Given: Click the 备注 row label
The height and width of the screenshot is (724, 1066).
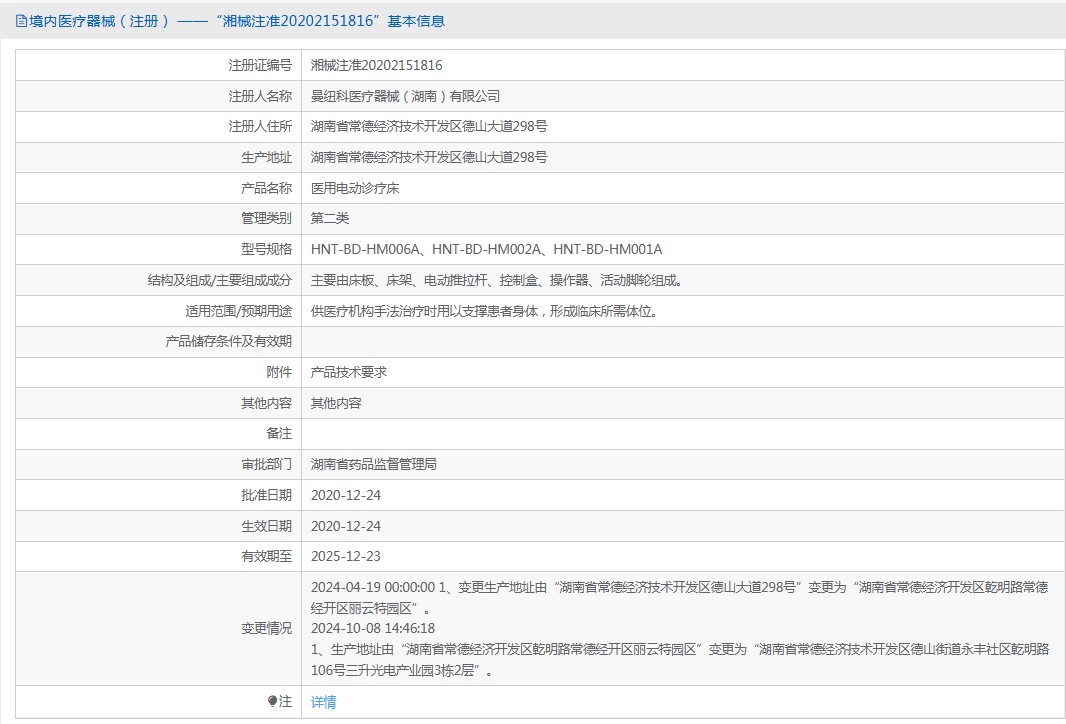Looking at the screenshot, I should point(279,433).
